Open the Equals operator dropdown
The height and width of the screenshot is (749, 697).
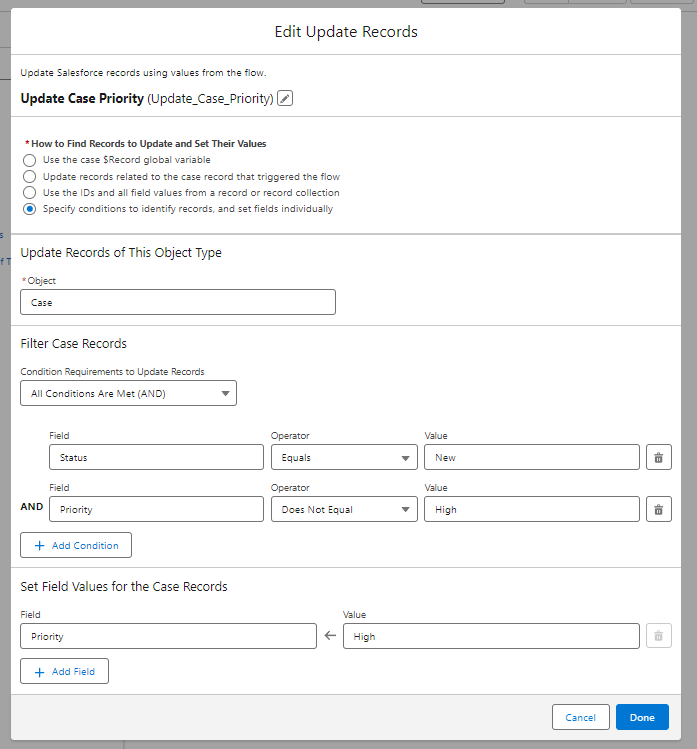[343, 457]
